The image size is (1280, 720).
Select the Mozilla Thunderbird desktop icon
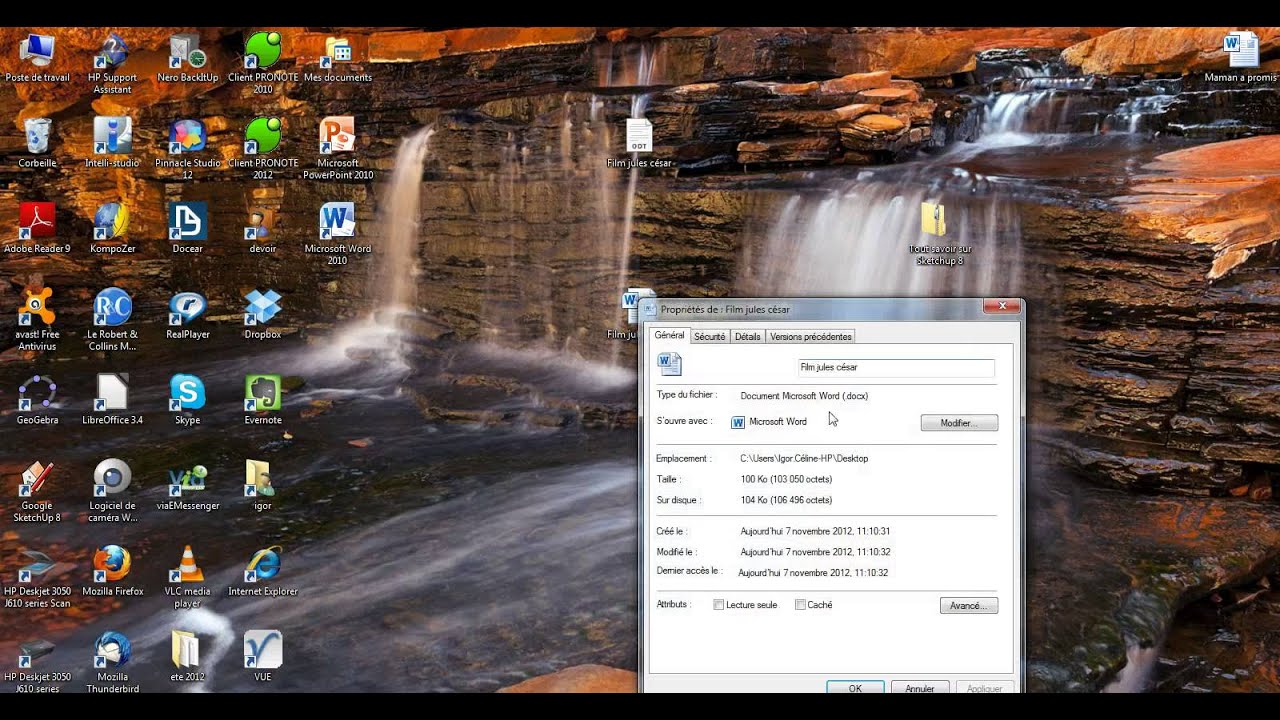pyautogui.click(x=112, y=661)
